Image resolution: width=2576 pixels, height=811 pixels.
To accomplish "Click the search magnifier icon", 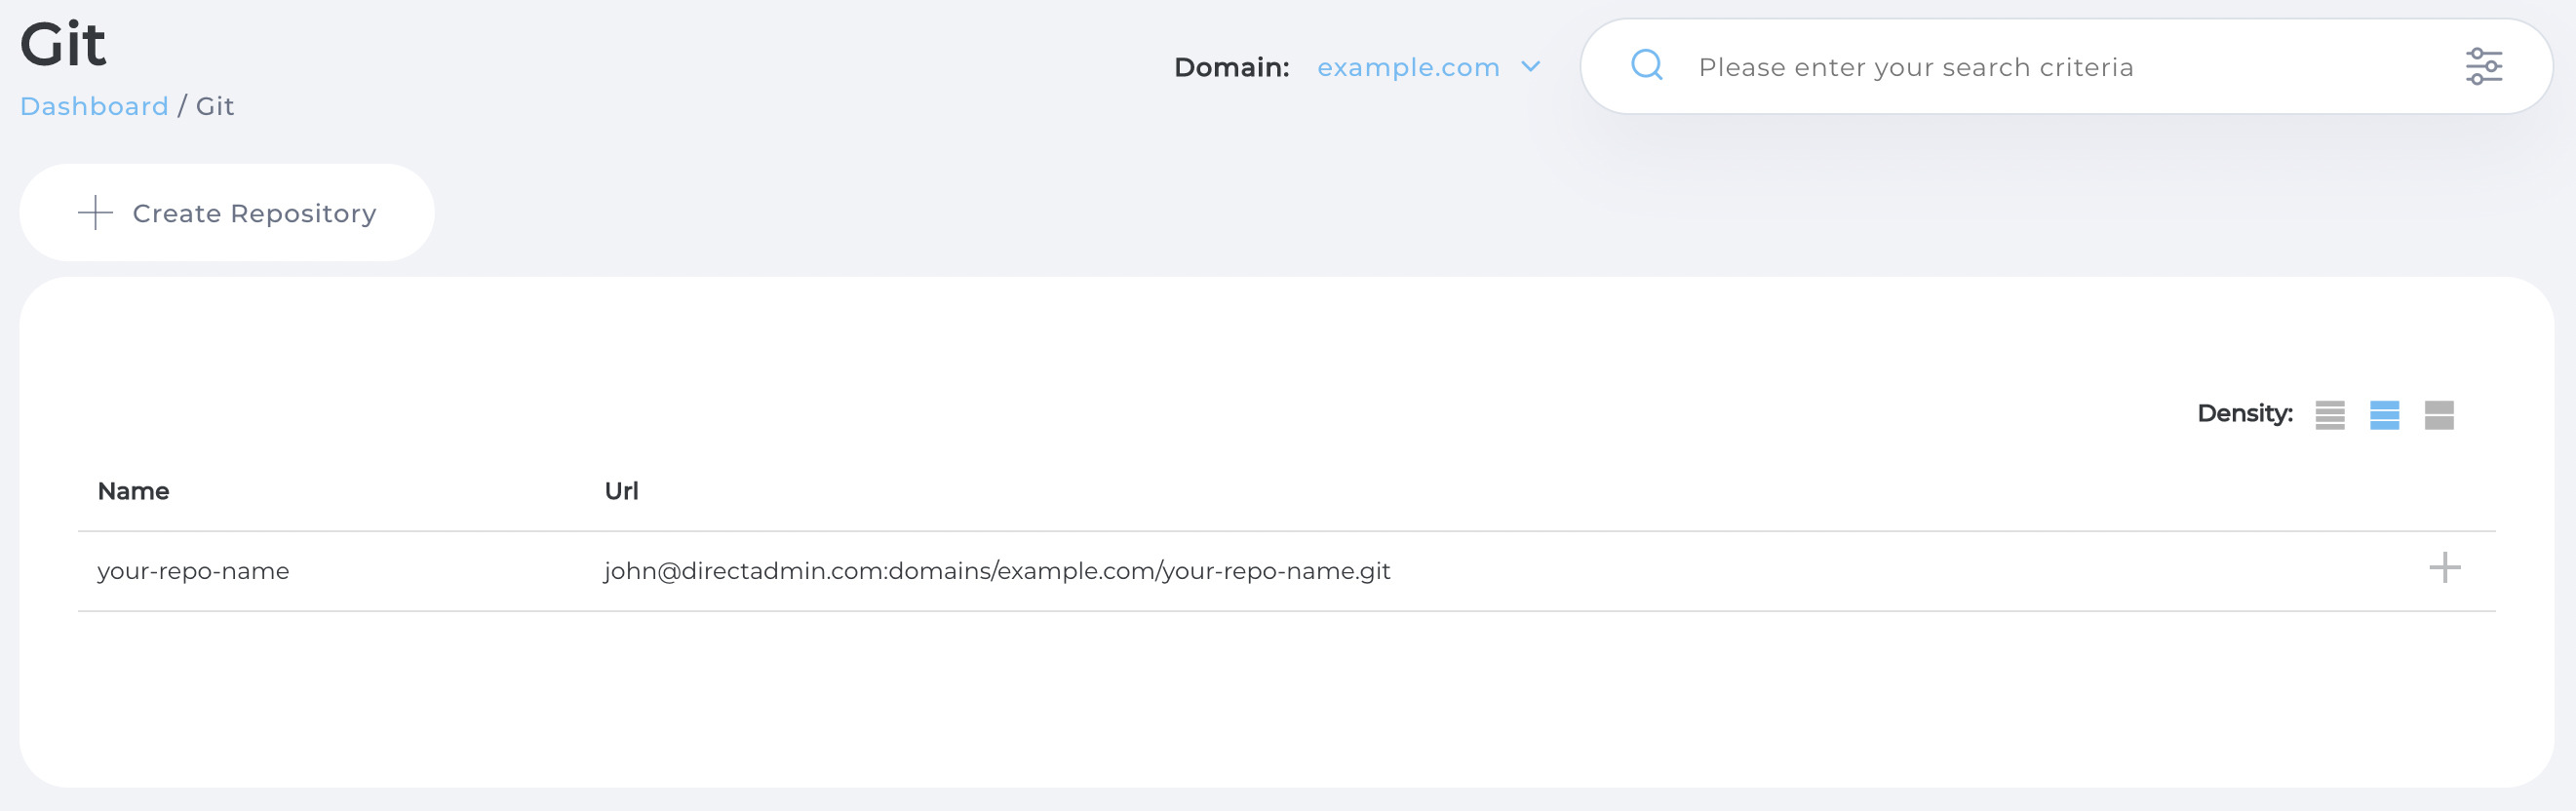I will click(x=1646, y=66).
